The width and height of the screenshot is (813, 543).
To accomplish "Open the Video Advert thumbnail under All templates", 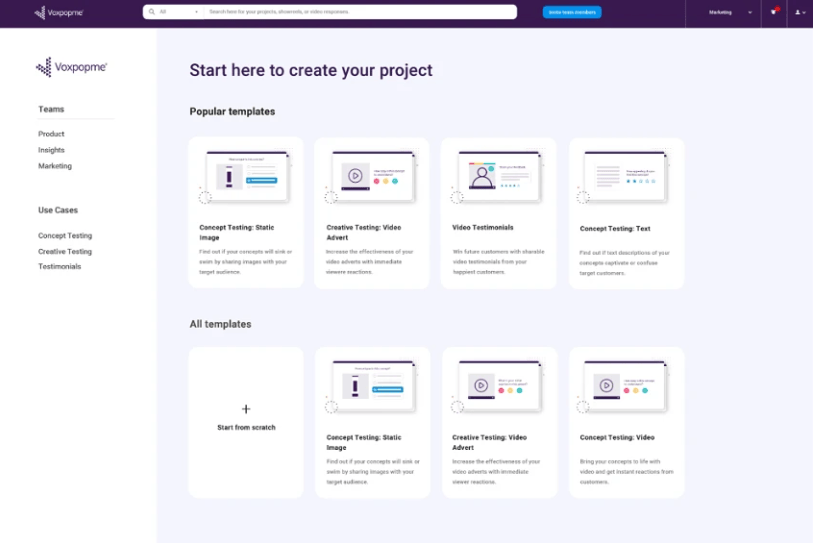I will (x=498, y=386).
